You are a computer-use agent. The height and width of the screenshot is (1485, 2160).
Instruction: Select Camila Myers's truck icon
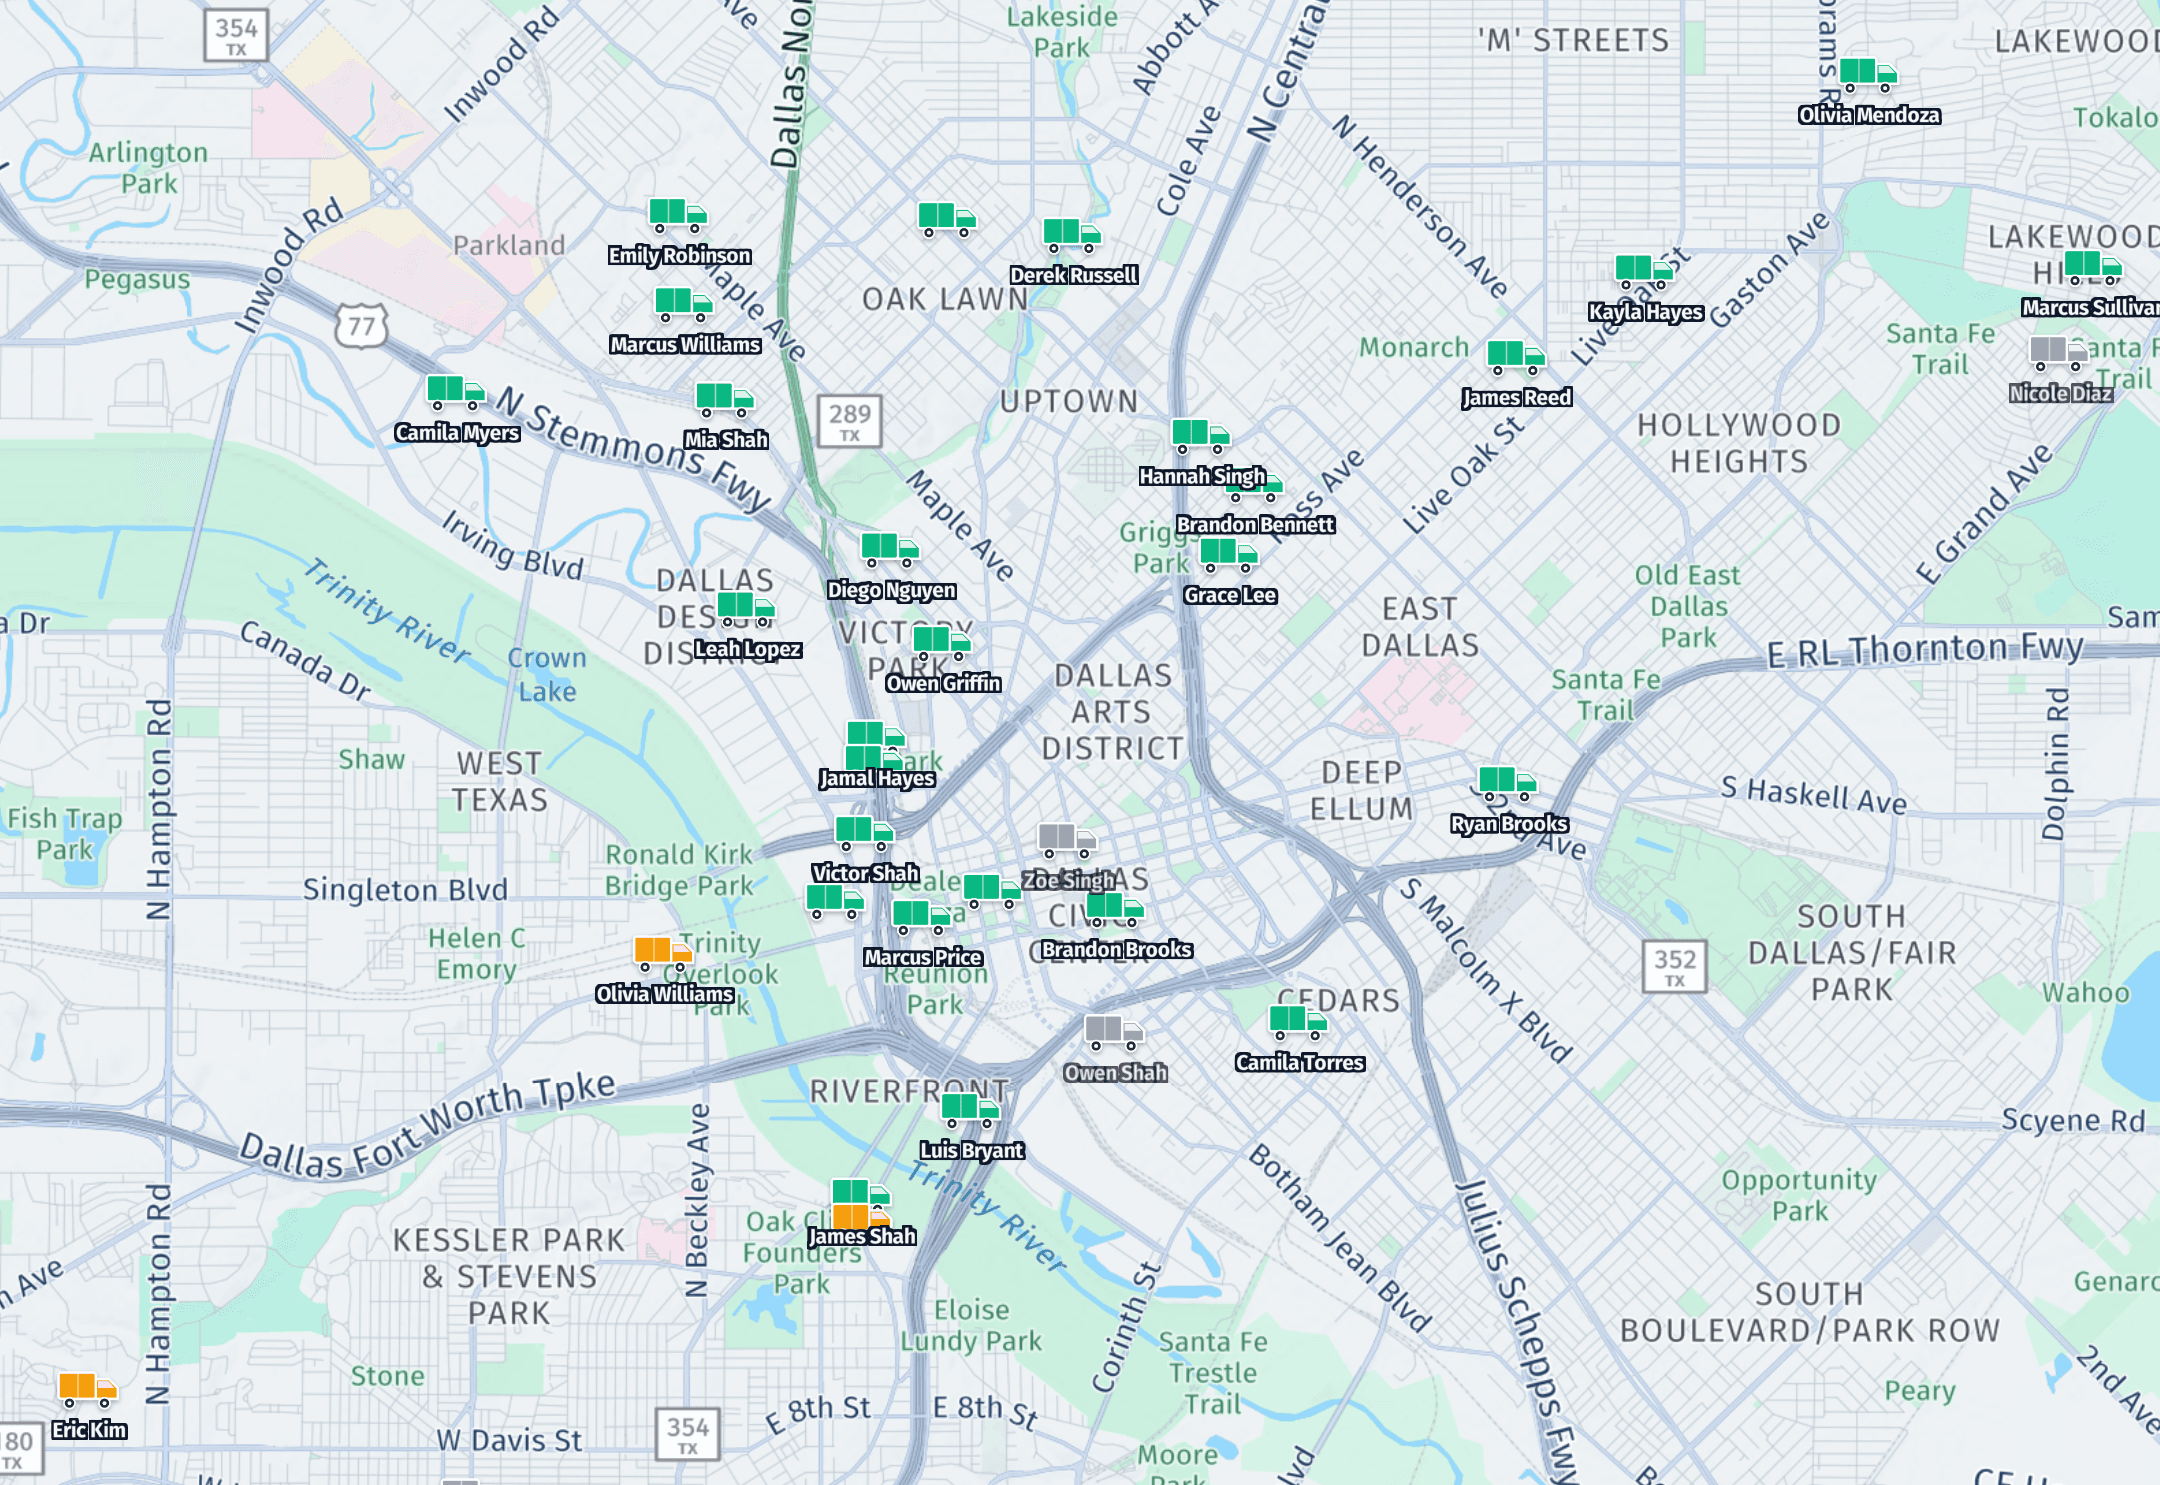[456, 392]
